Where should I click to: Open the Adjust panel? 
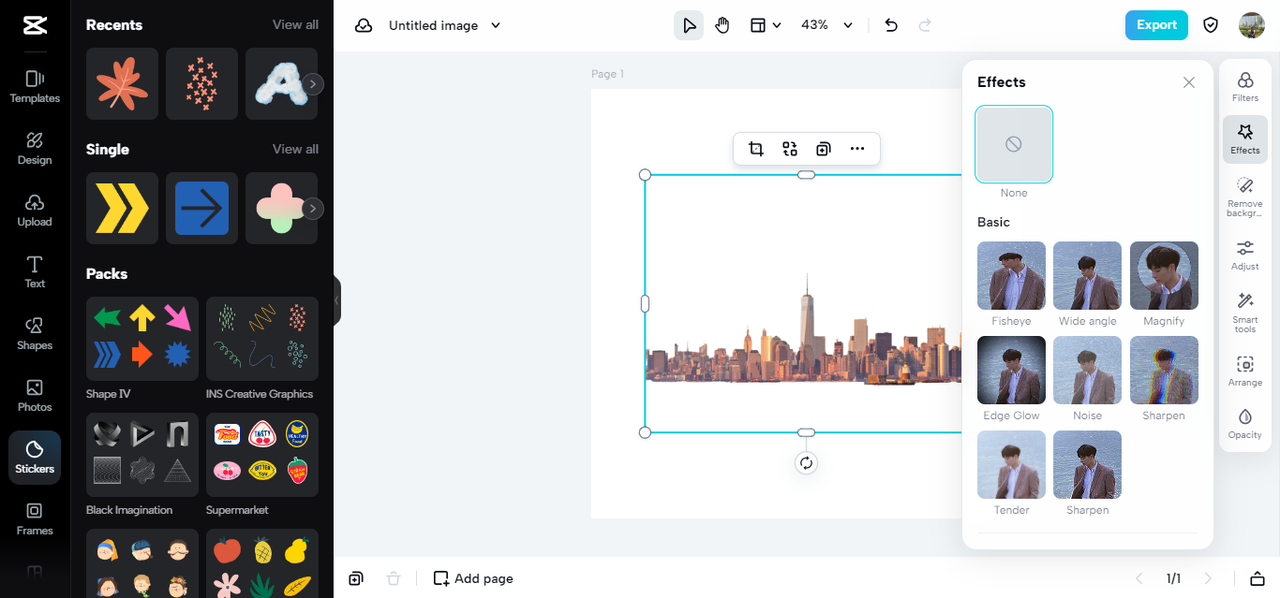pos(1245,255)
